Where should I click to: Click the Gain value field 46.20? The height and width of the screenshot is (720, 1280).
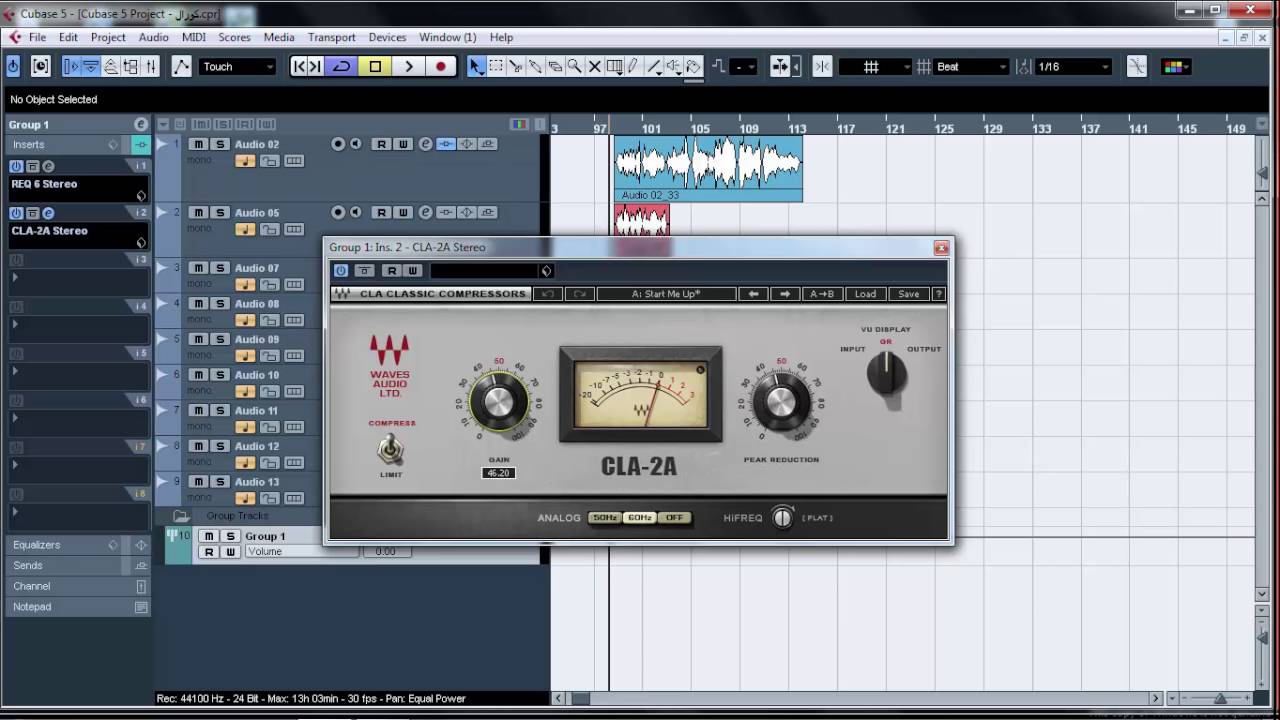498,473
